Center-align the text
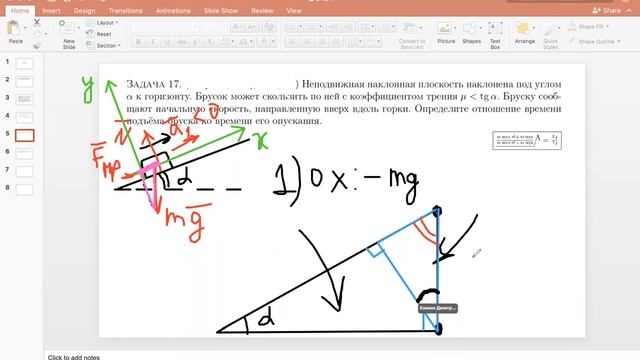This screenshot has height=360, width=640. (307, 42)
